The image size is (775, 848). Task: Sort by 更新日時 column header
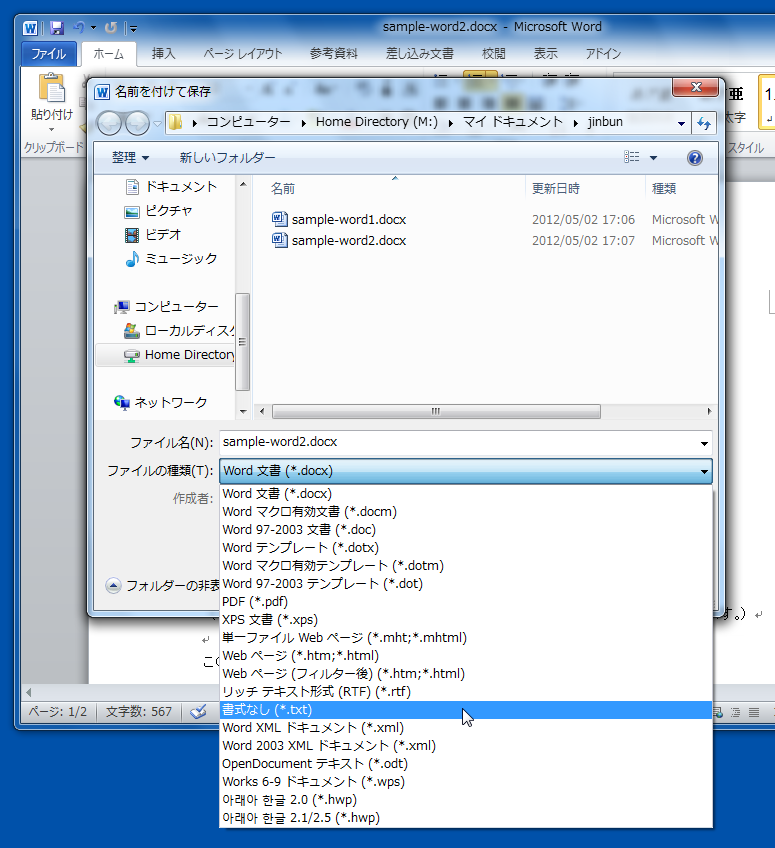click(x=555, y=188)
